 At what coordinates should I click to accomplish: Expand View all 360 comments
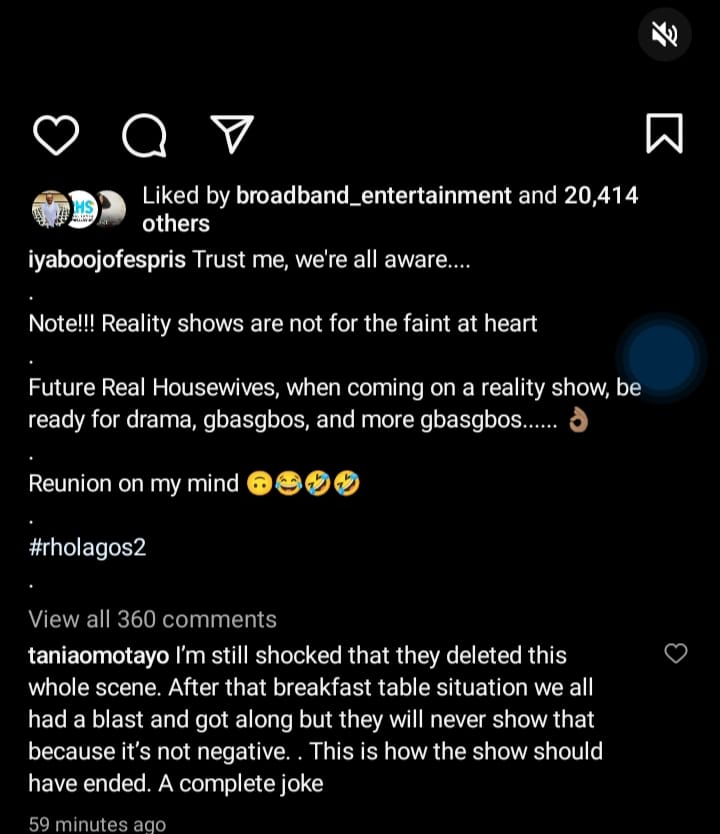coord(152,619)
